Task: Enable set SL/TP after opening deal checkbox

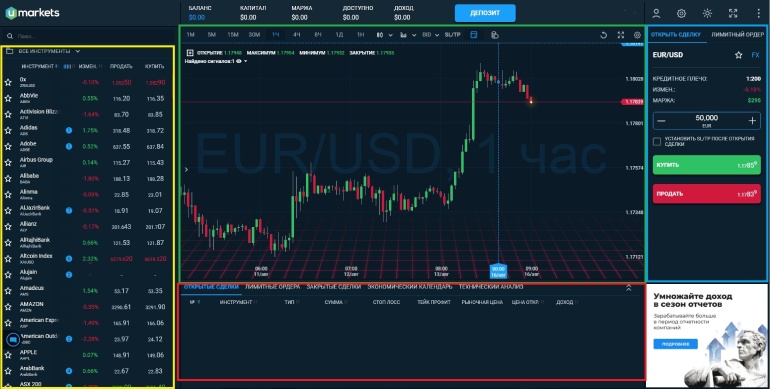Action: coord(657,141)
